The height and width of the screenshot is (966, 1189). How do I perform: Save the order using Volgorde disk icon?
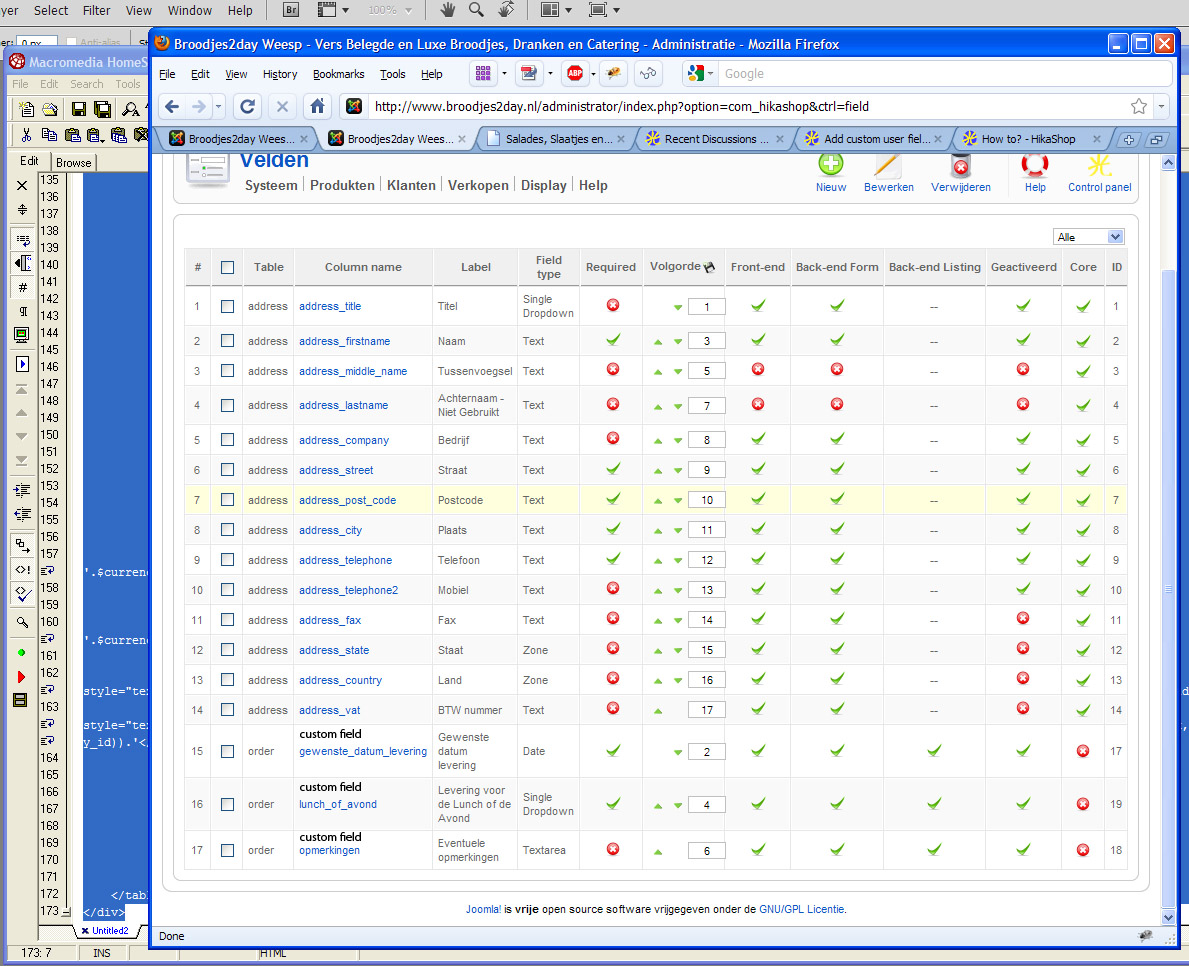coord(710,267)
